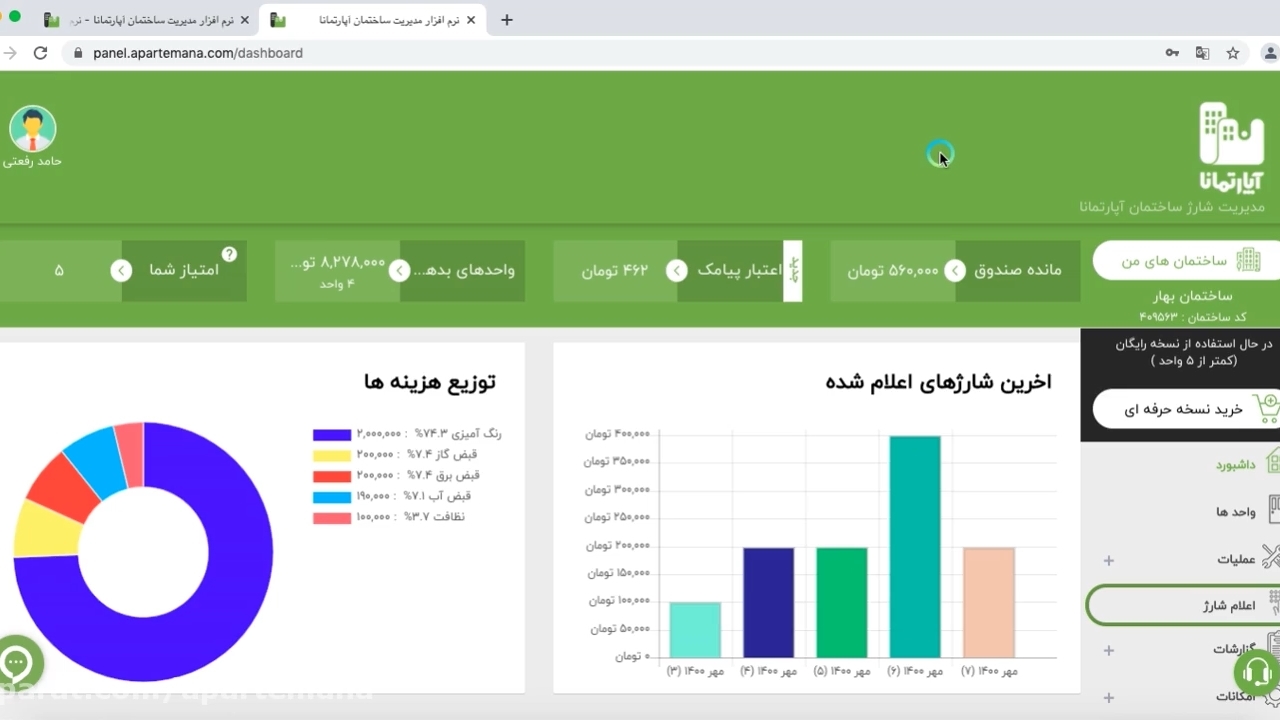
Task: Expand the واحدهای بدهکار chevron
Action: 399,271
